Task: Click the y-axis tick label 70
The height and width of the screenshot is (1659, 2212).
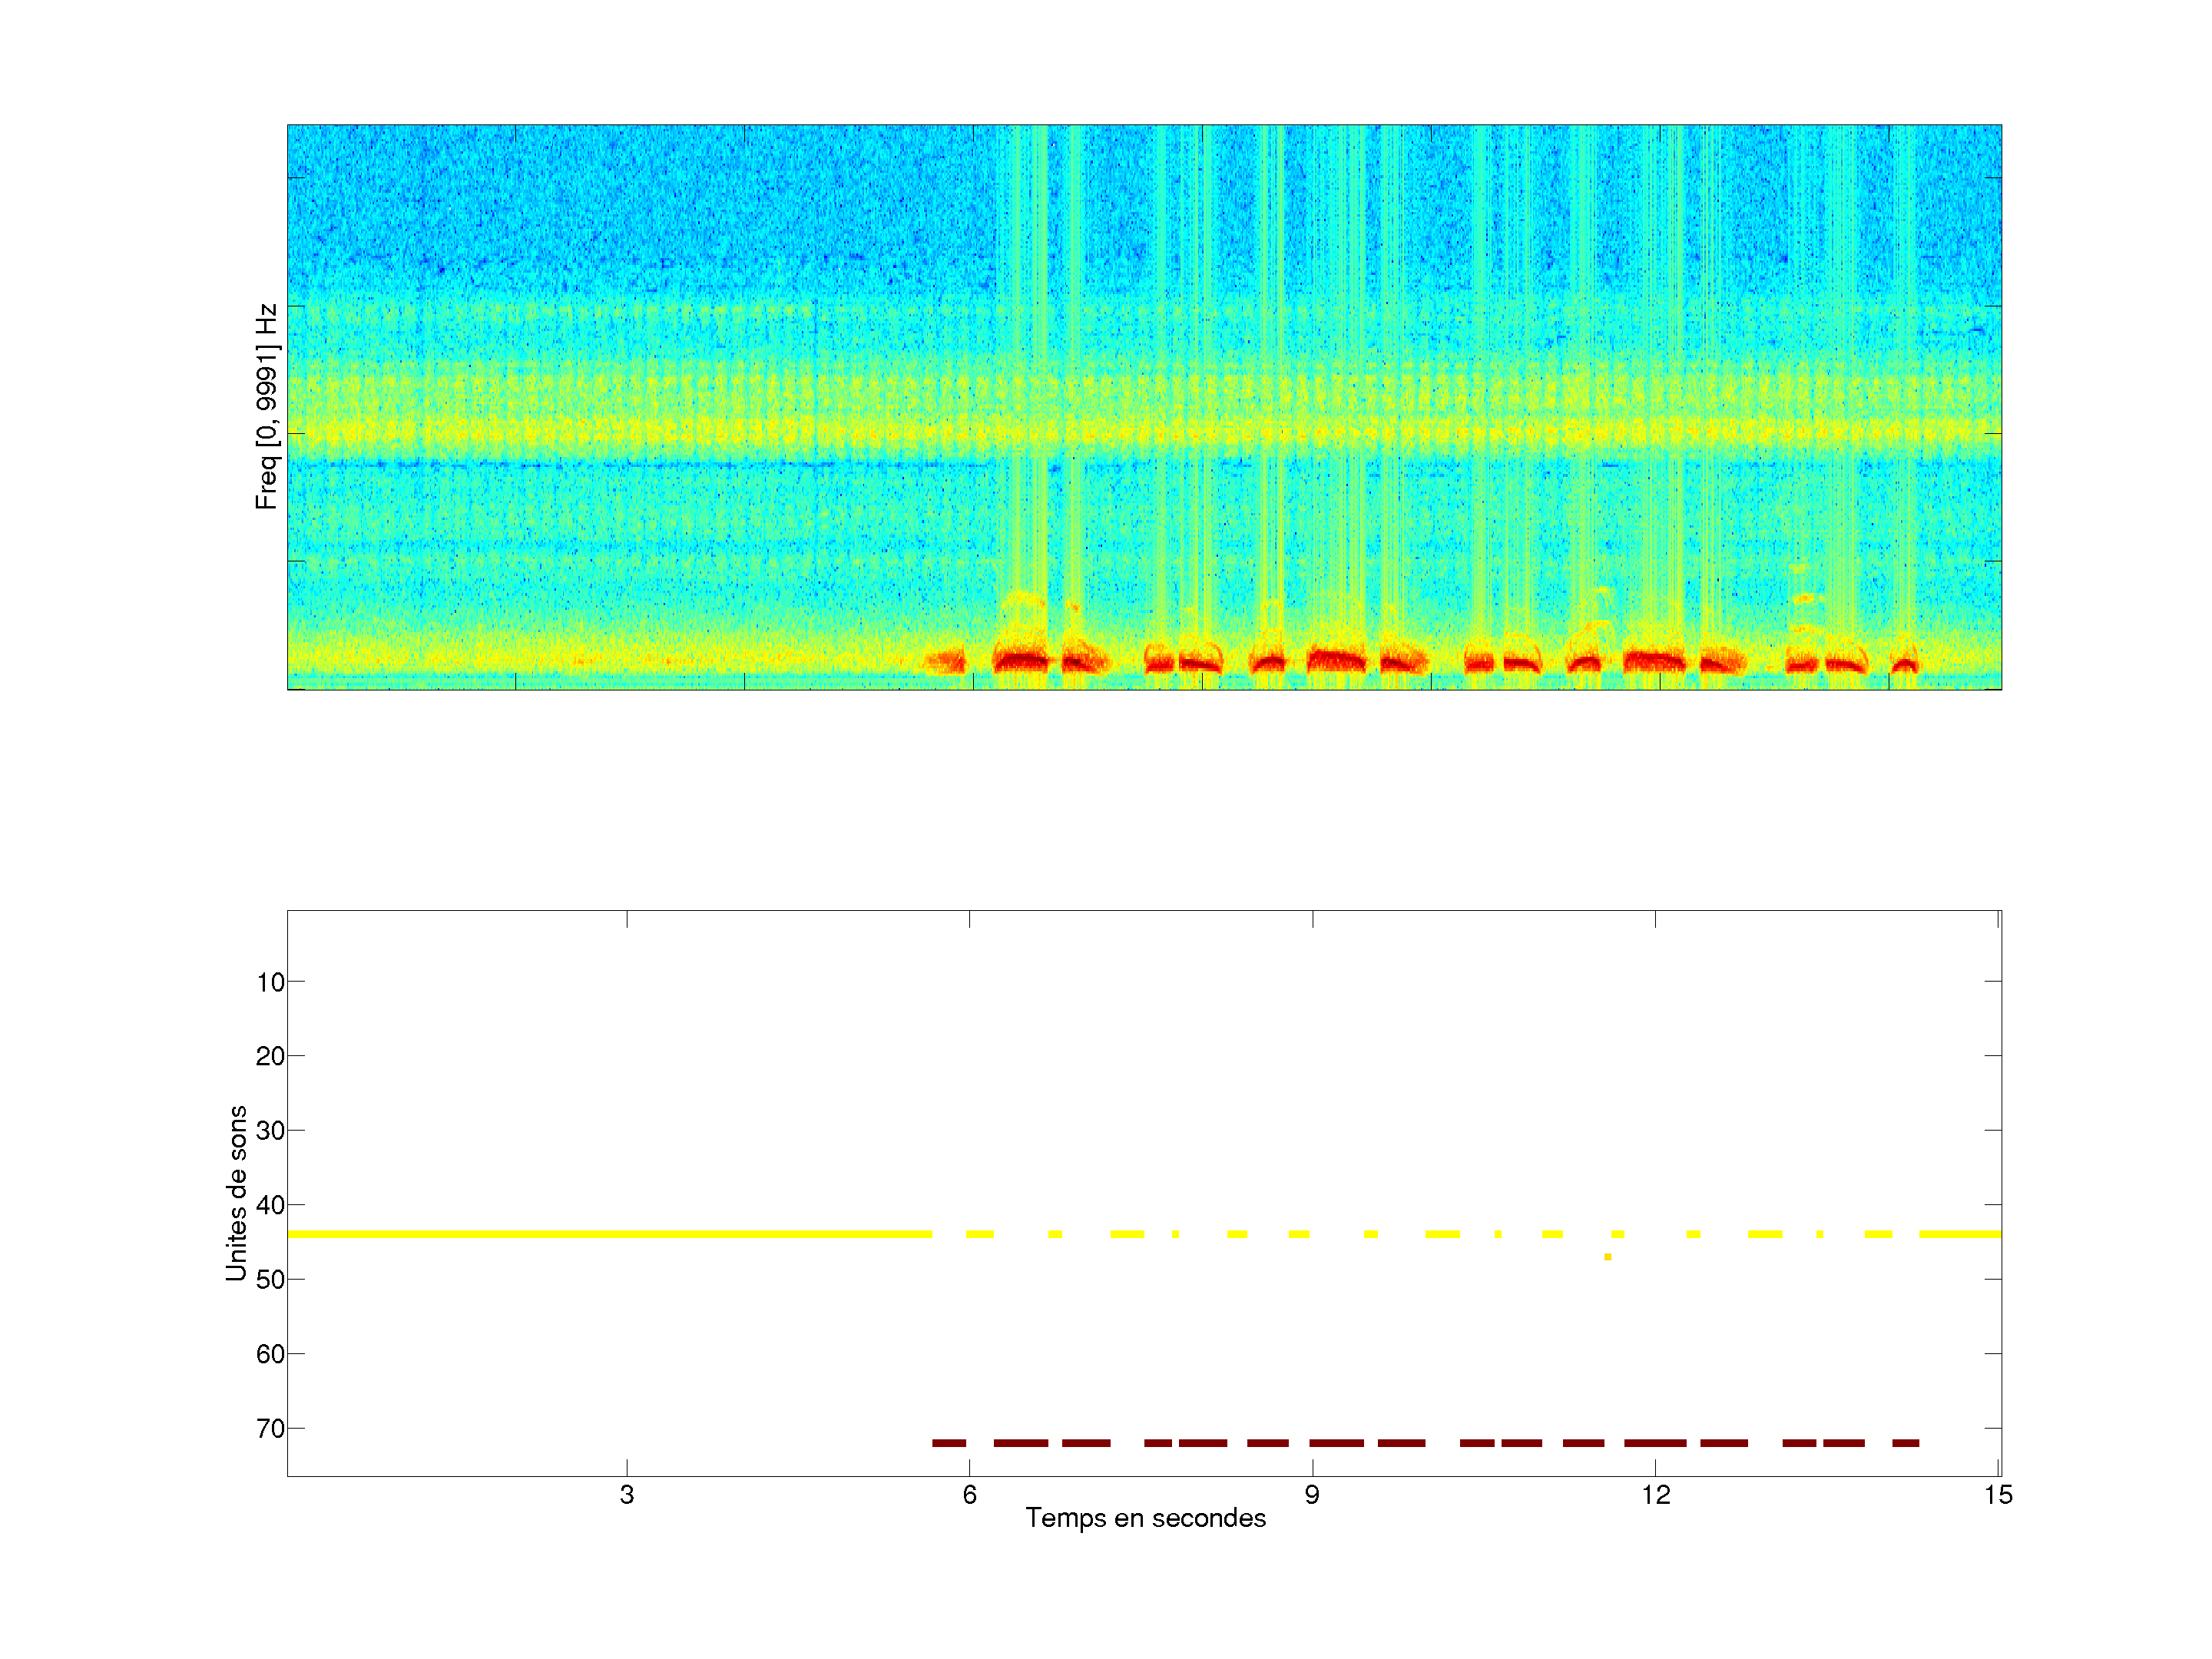Action: (270, 1429)
